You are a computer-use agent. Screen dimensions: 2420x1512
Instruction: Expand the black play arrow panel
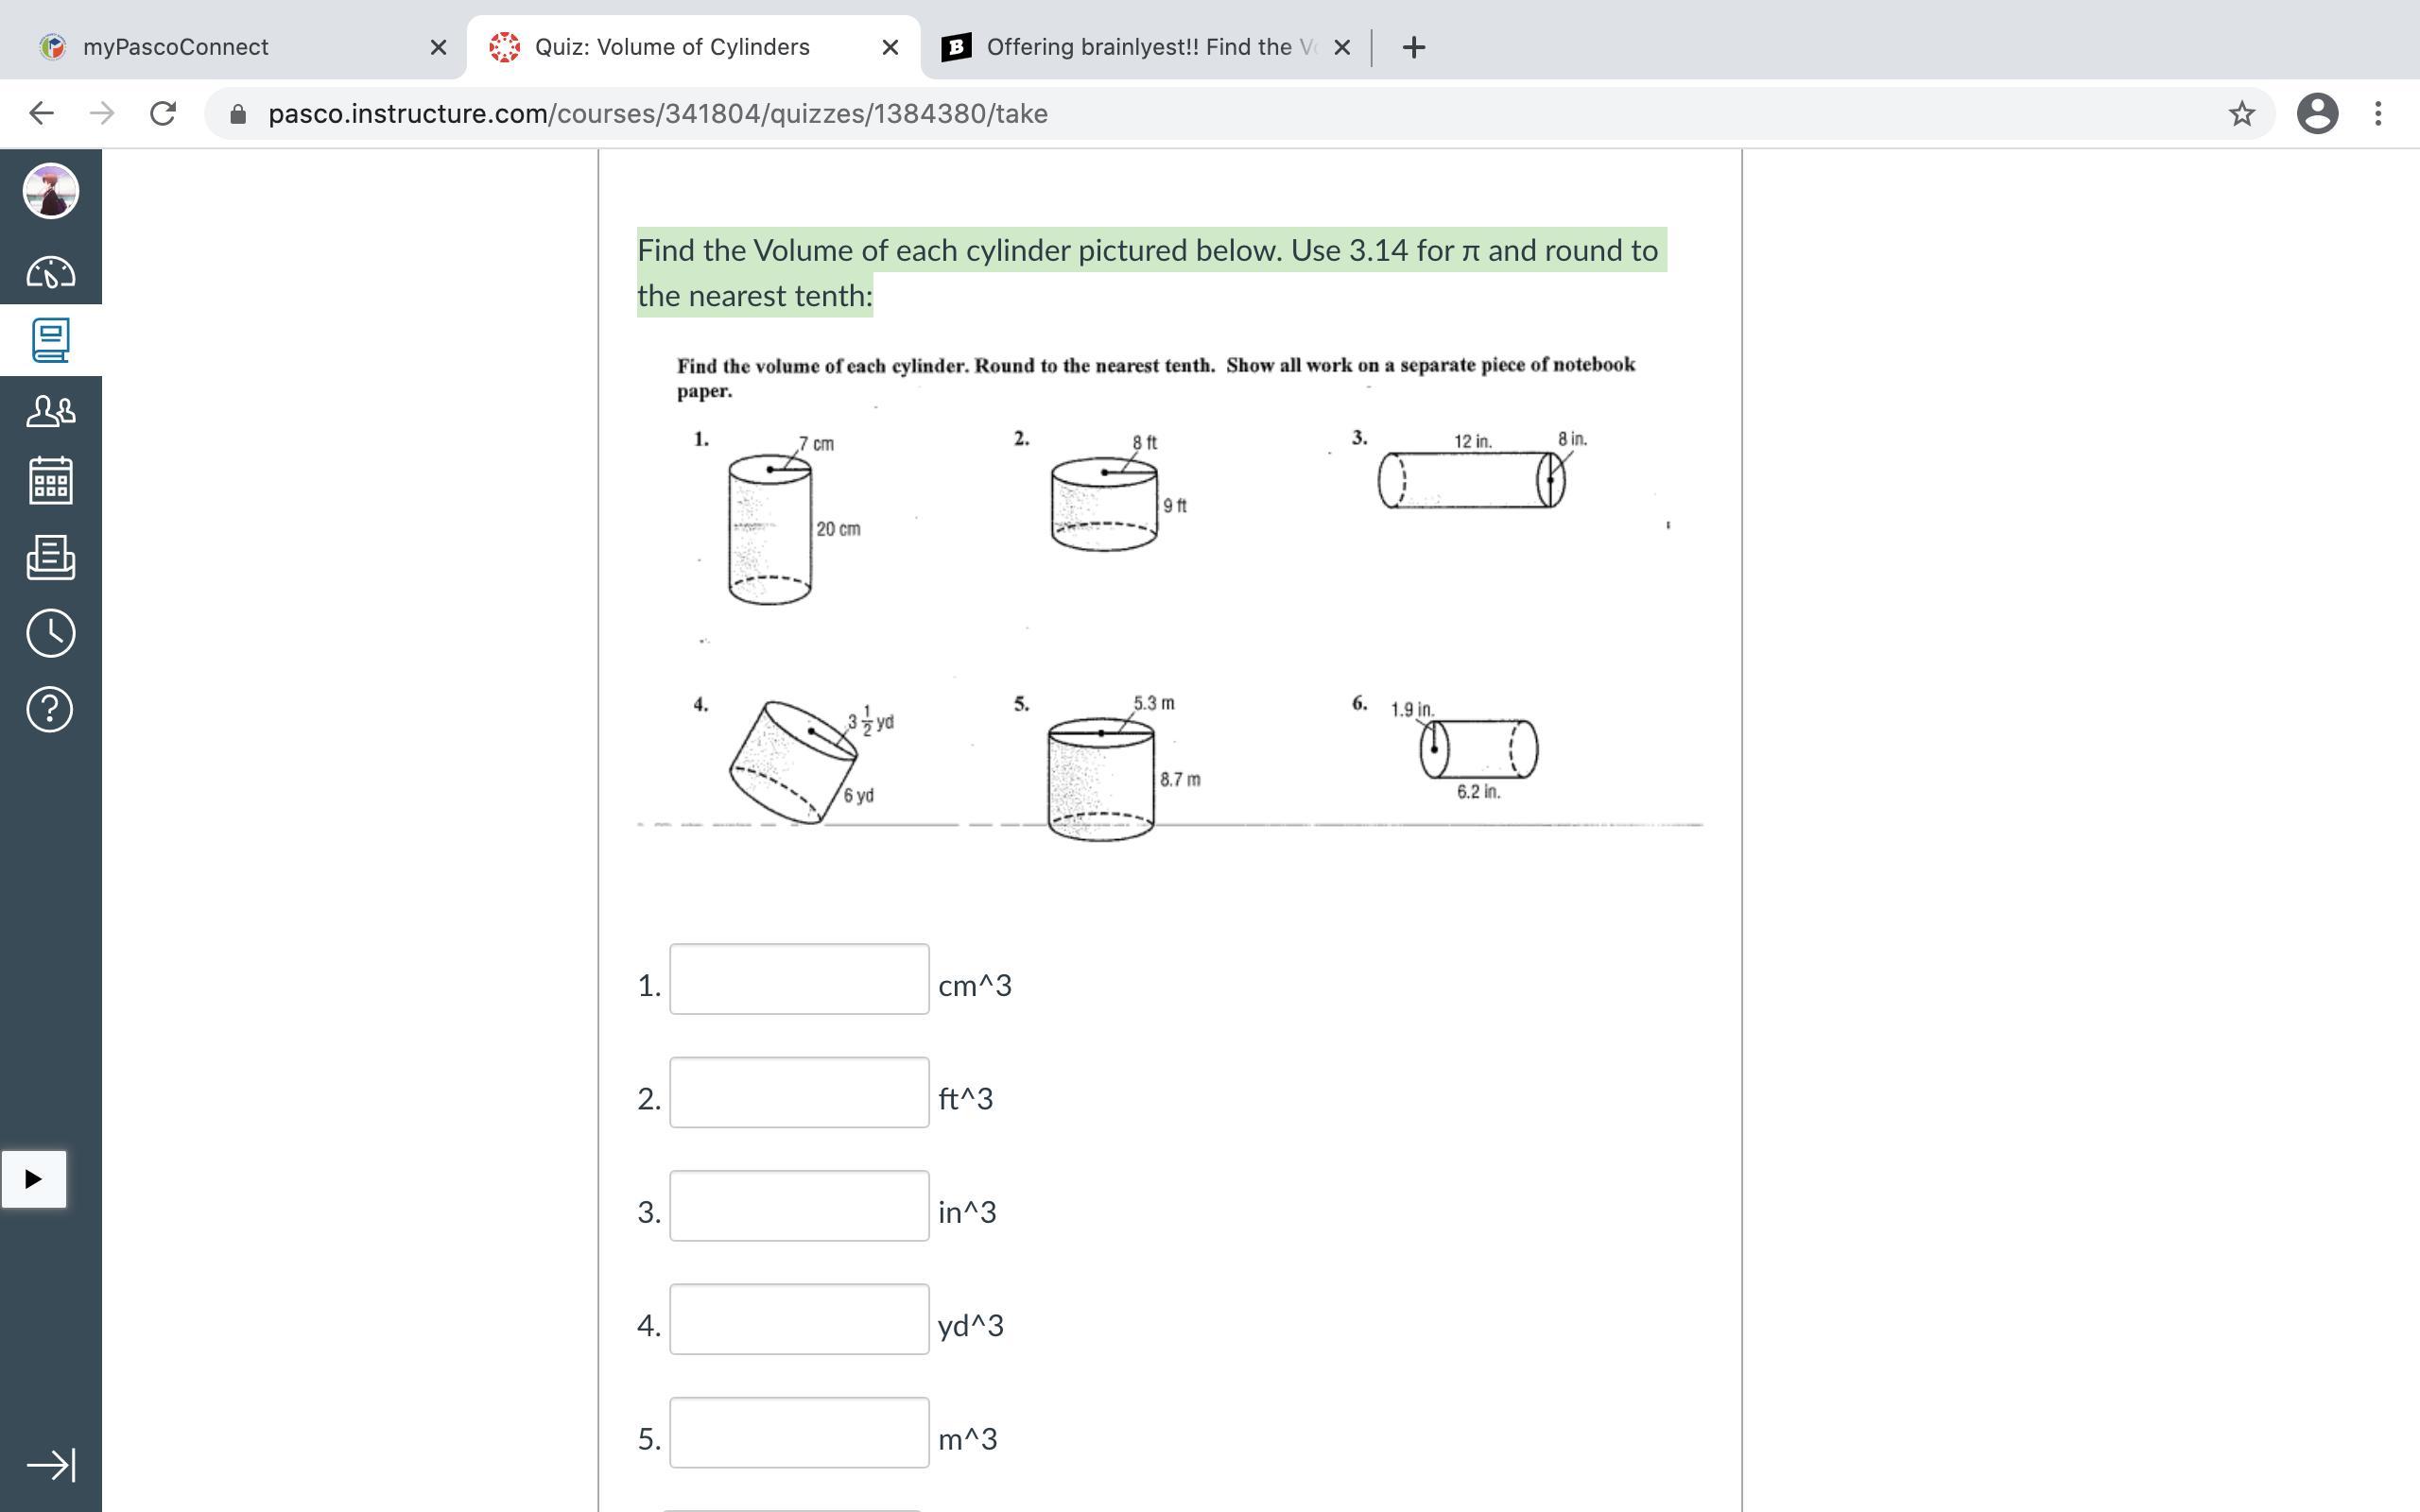click(33, 1179)
